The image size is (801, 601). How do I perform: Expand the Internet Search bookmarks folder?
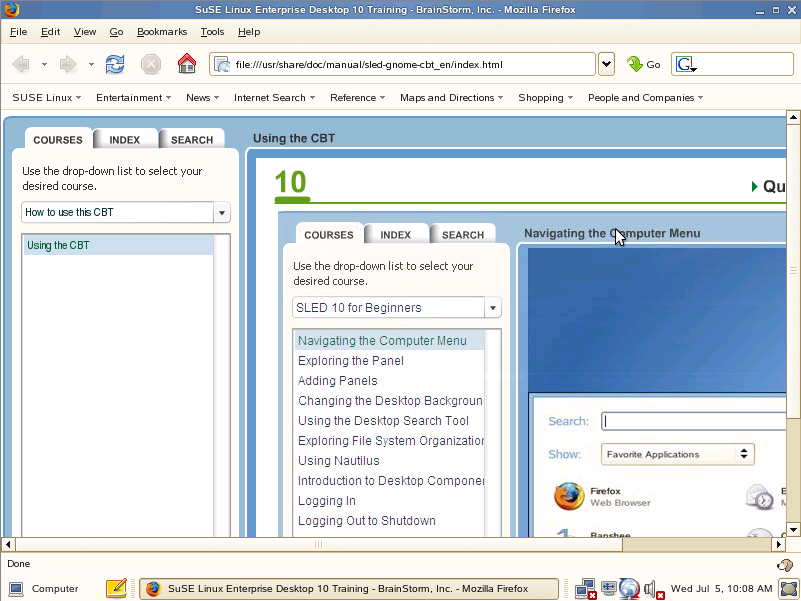click(x=274, y=98)
